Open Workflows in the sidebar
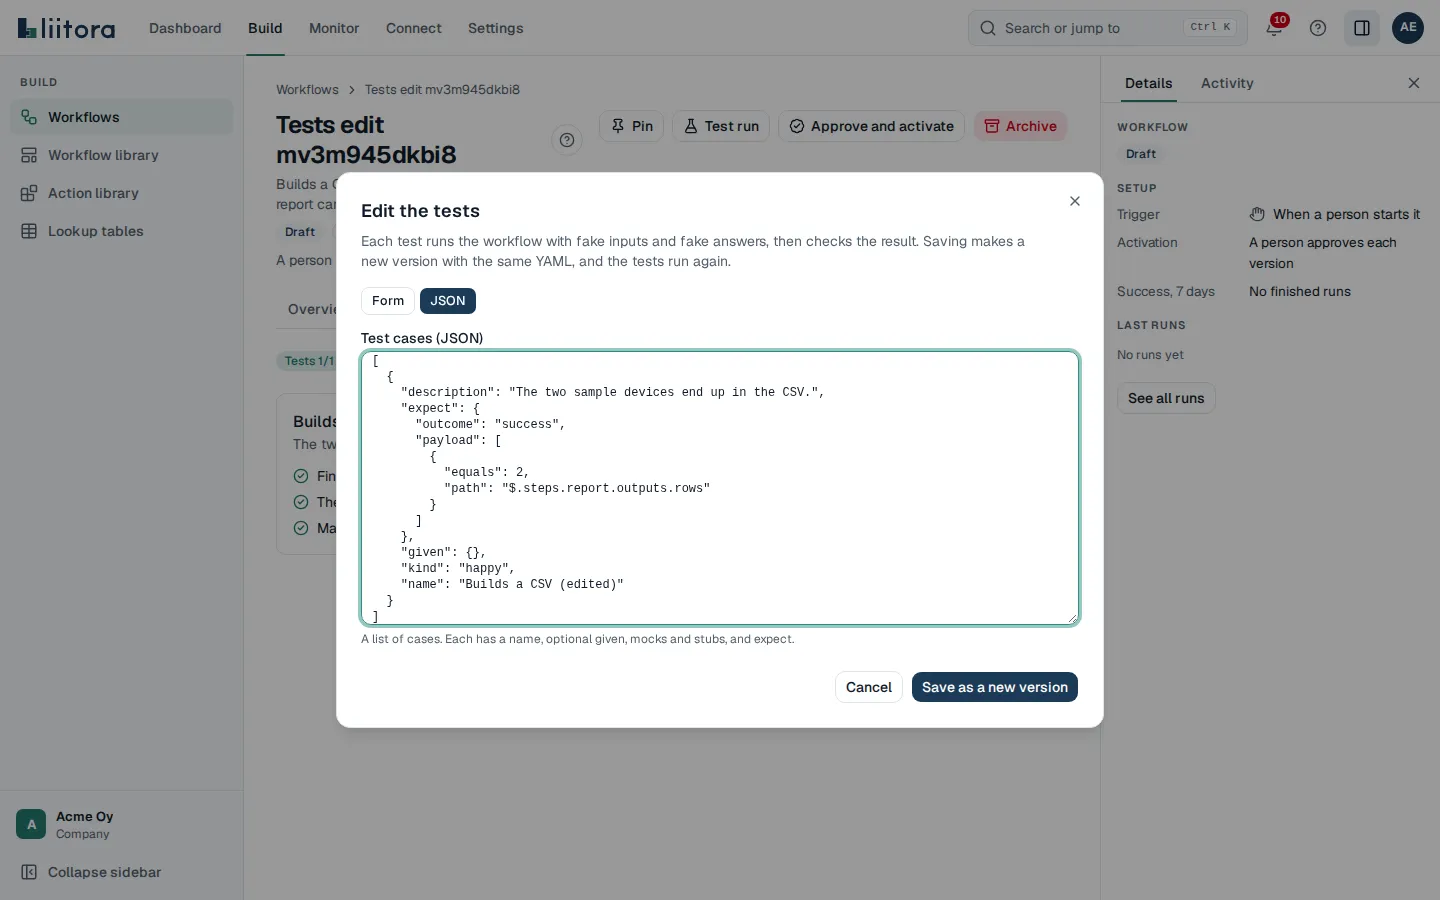This screenshot has width=1440, height=900. pos(122,117)
